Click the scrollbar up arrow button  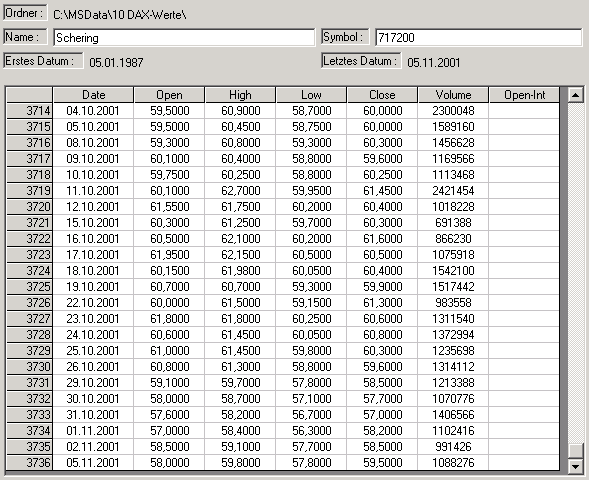click(575, 95)
